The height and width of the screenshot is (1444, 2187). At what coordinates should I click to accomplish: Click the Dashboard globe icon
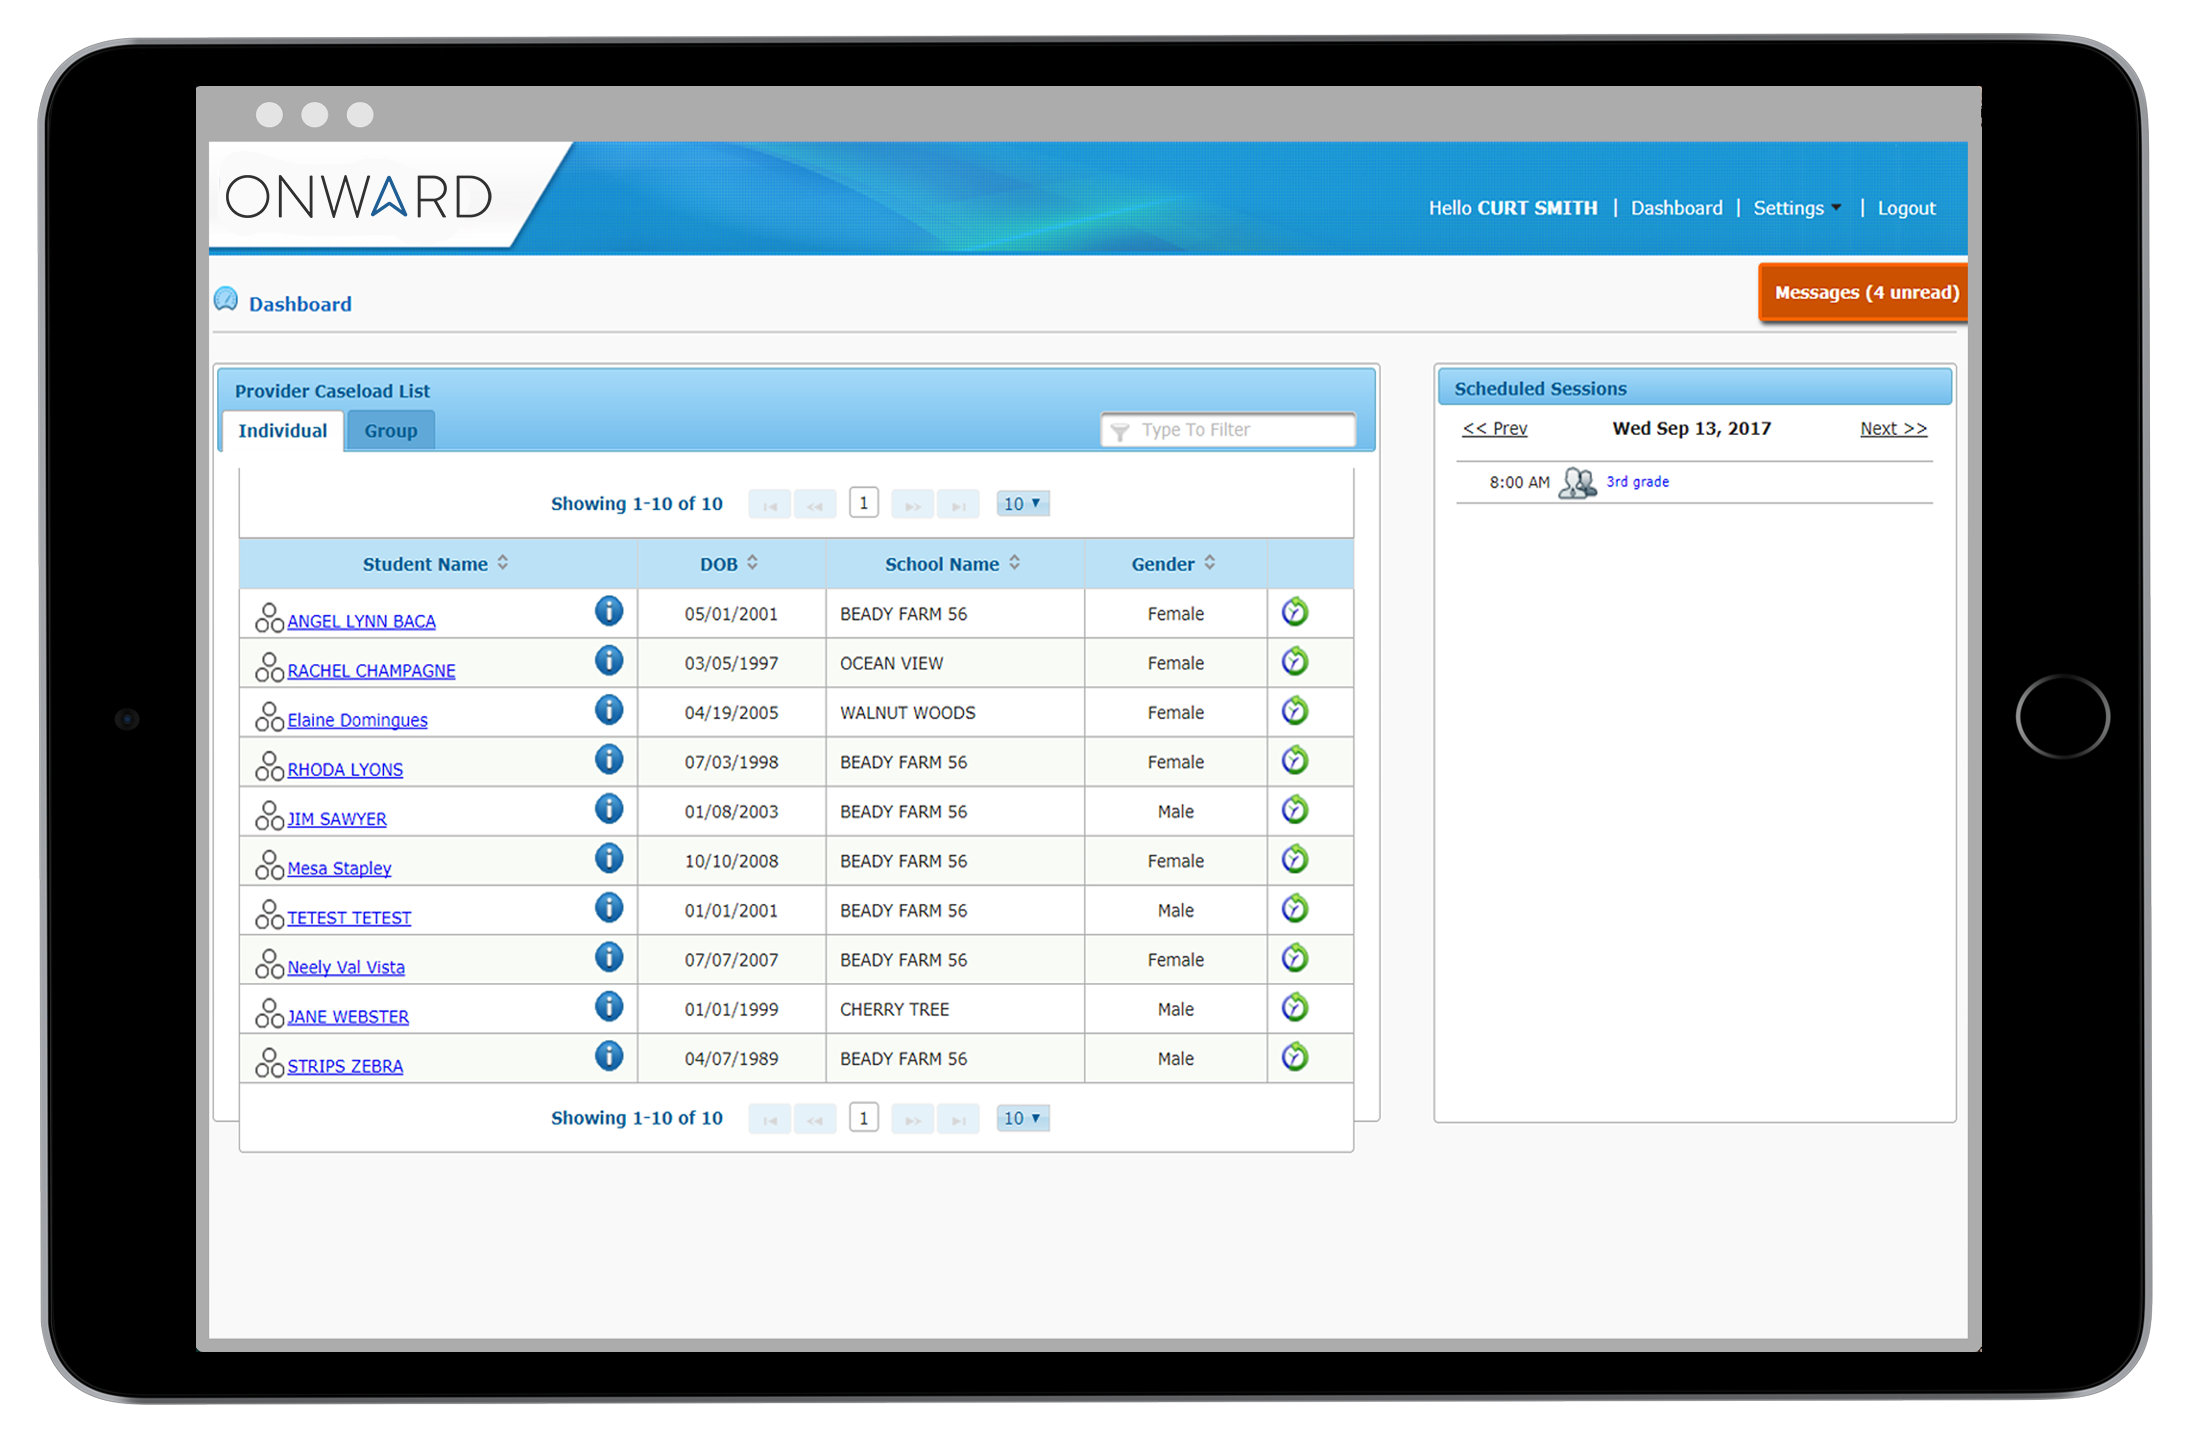click(226, 299)
